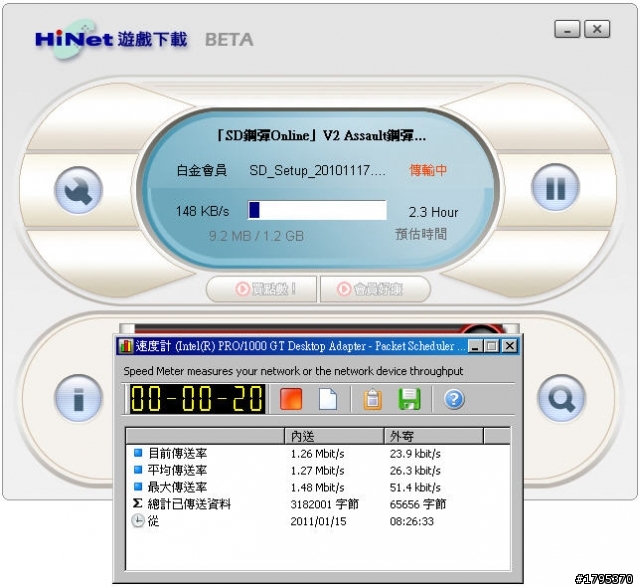Click the 會員好康 button

click(375, 289)
